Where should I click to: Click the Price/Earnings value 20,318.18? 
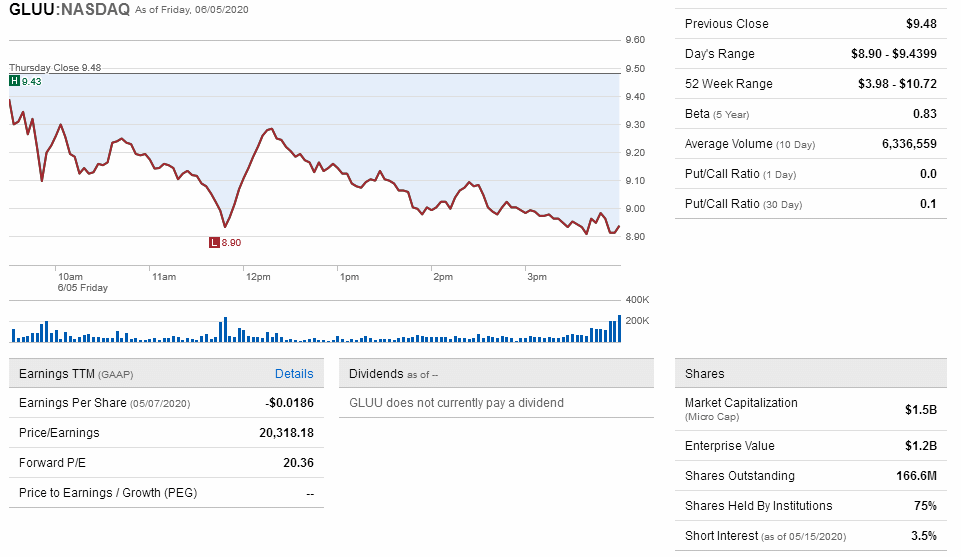[x=286, y=433]
